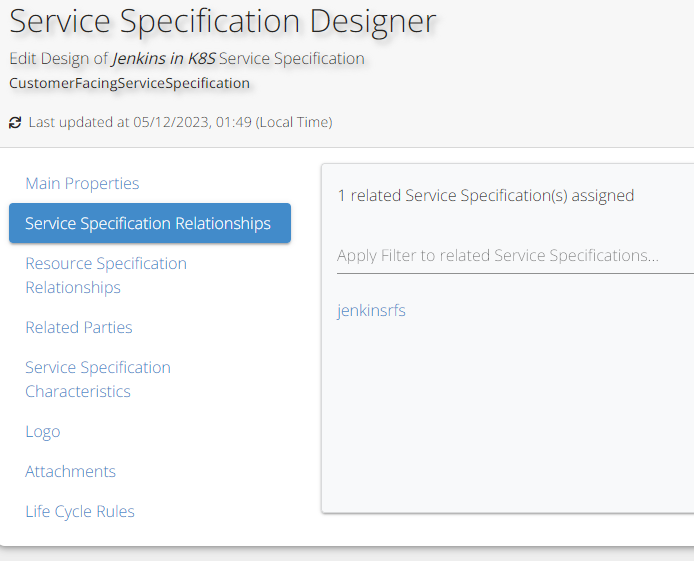The image size is (694, 561).
Task: Click the CustomerFacingServiceSpecification type label
Action: tap(129, 83)
